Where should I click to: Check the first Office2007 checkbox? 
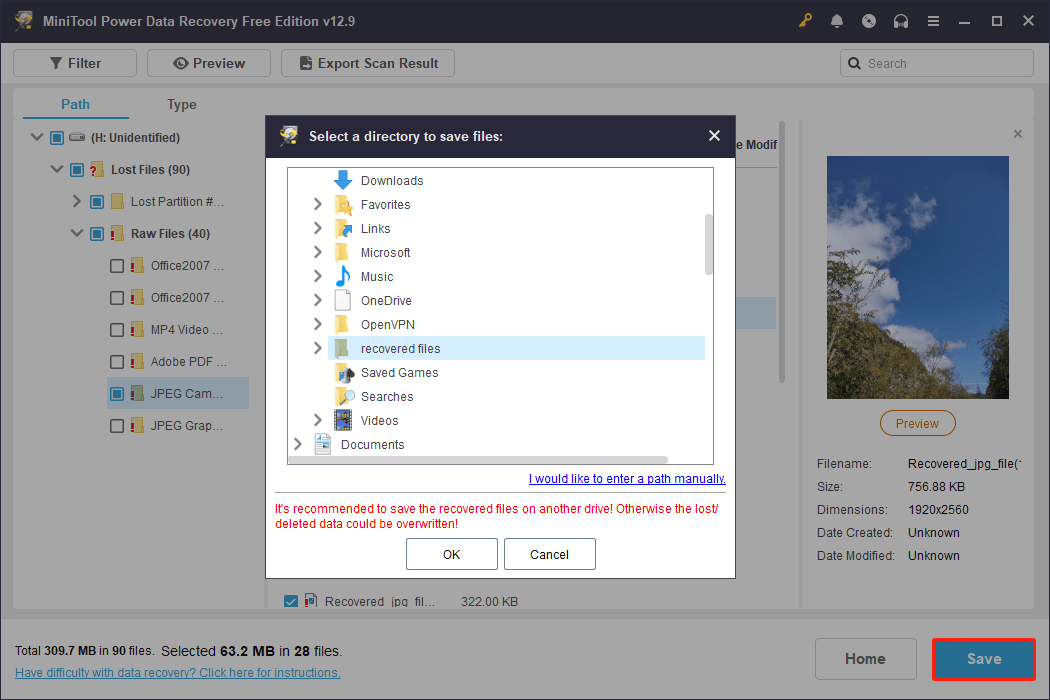click(x=117, y=266)
